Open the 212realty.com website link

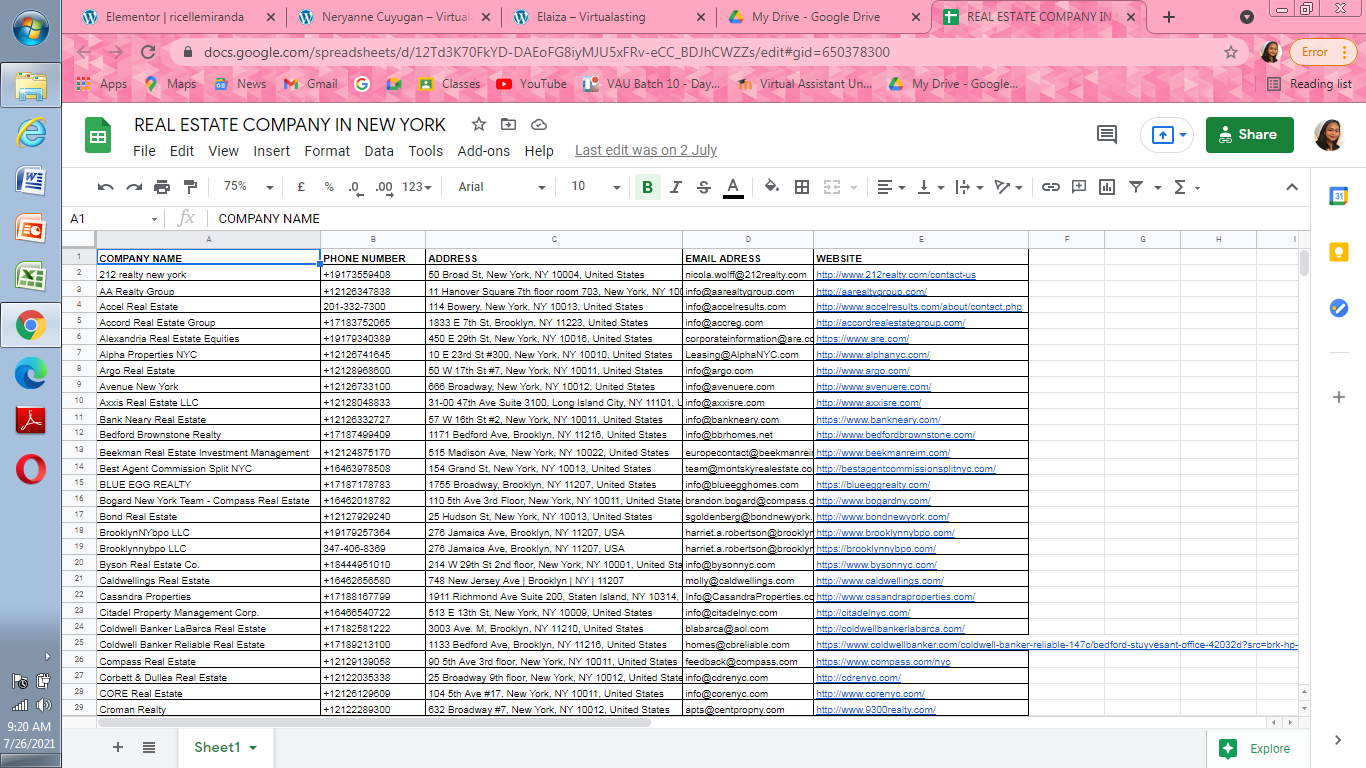896,274
